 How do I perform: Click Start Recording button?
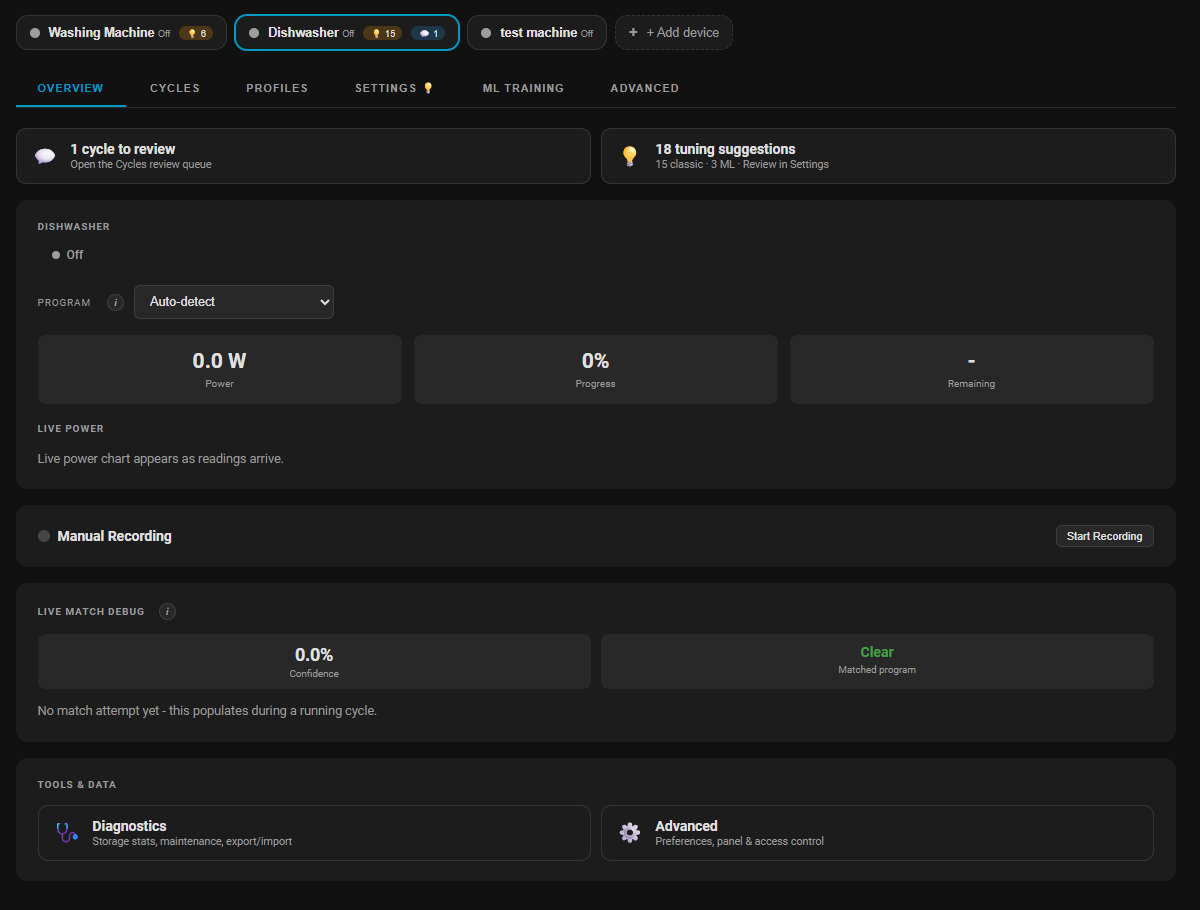[x=1104, y=536]
